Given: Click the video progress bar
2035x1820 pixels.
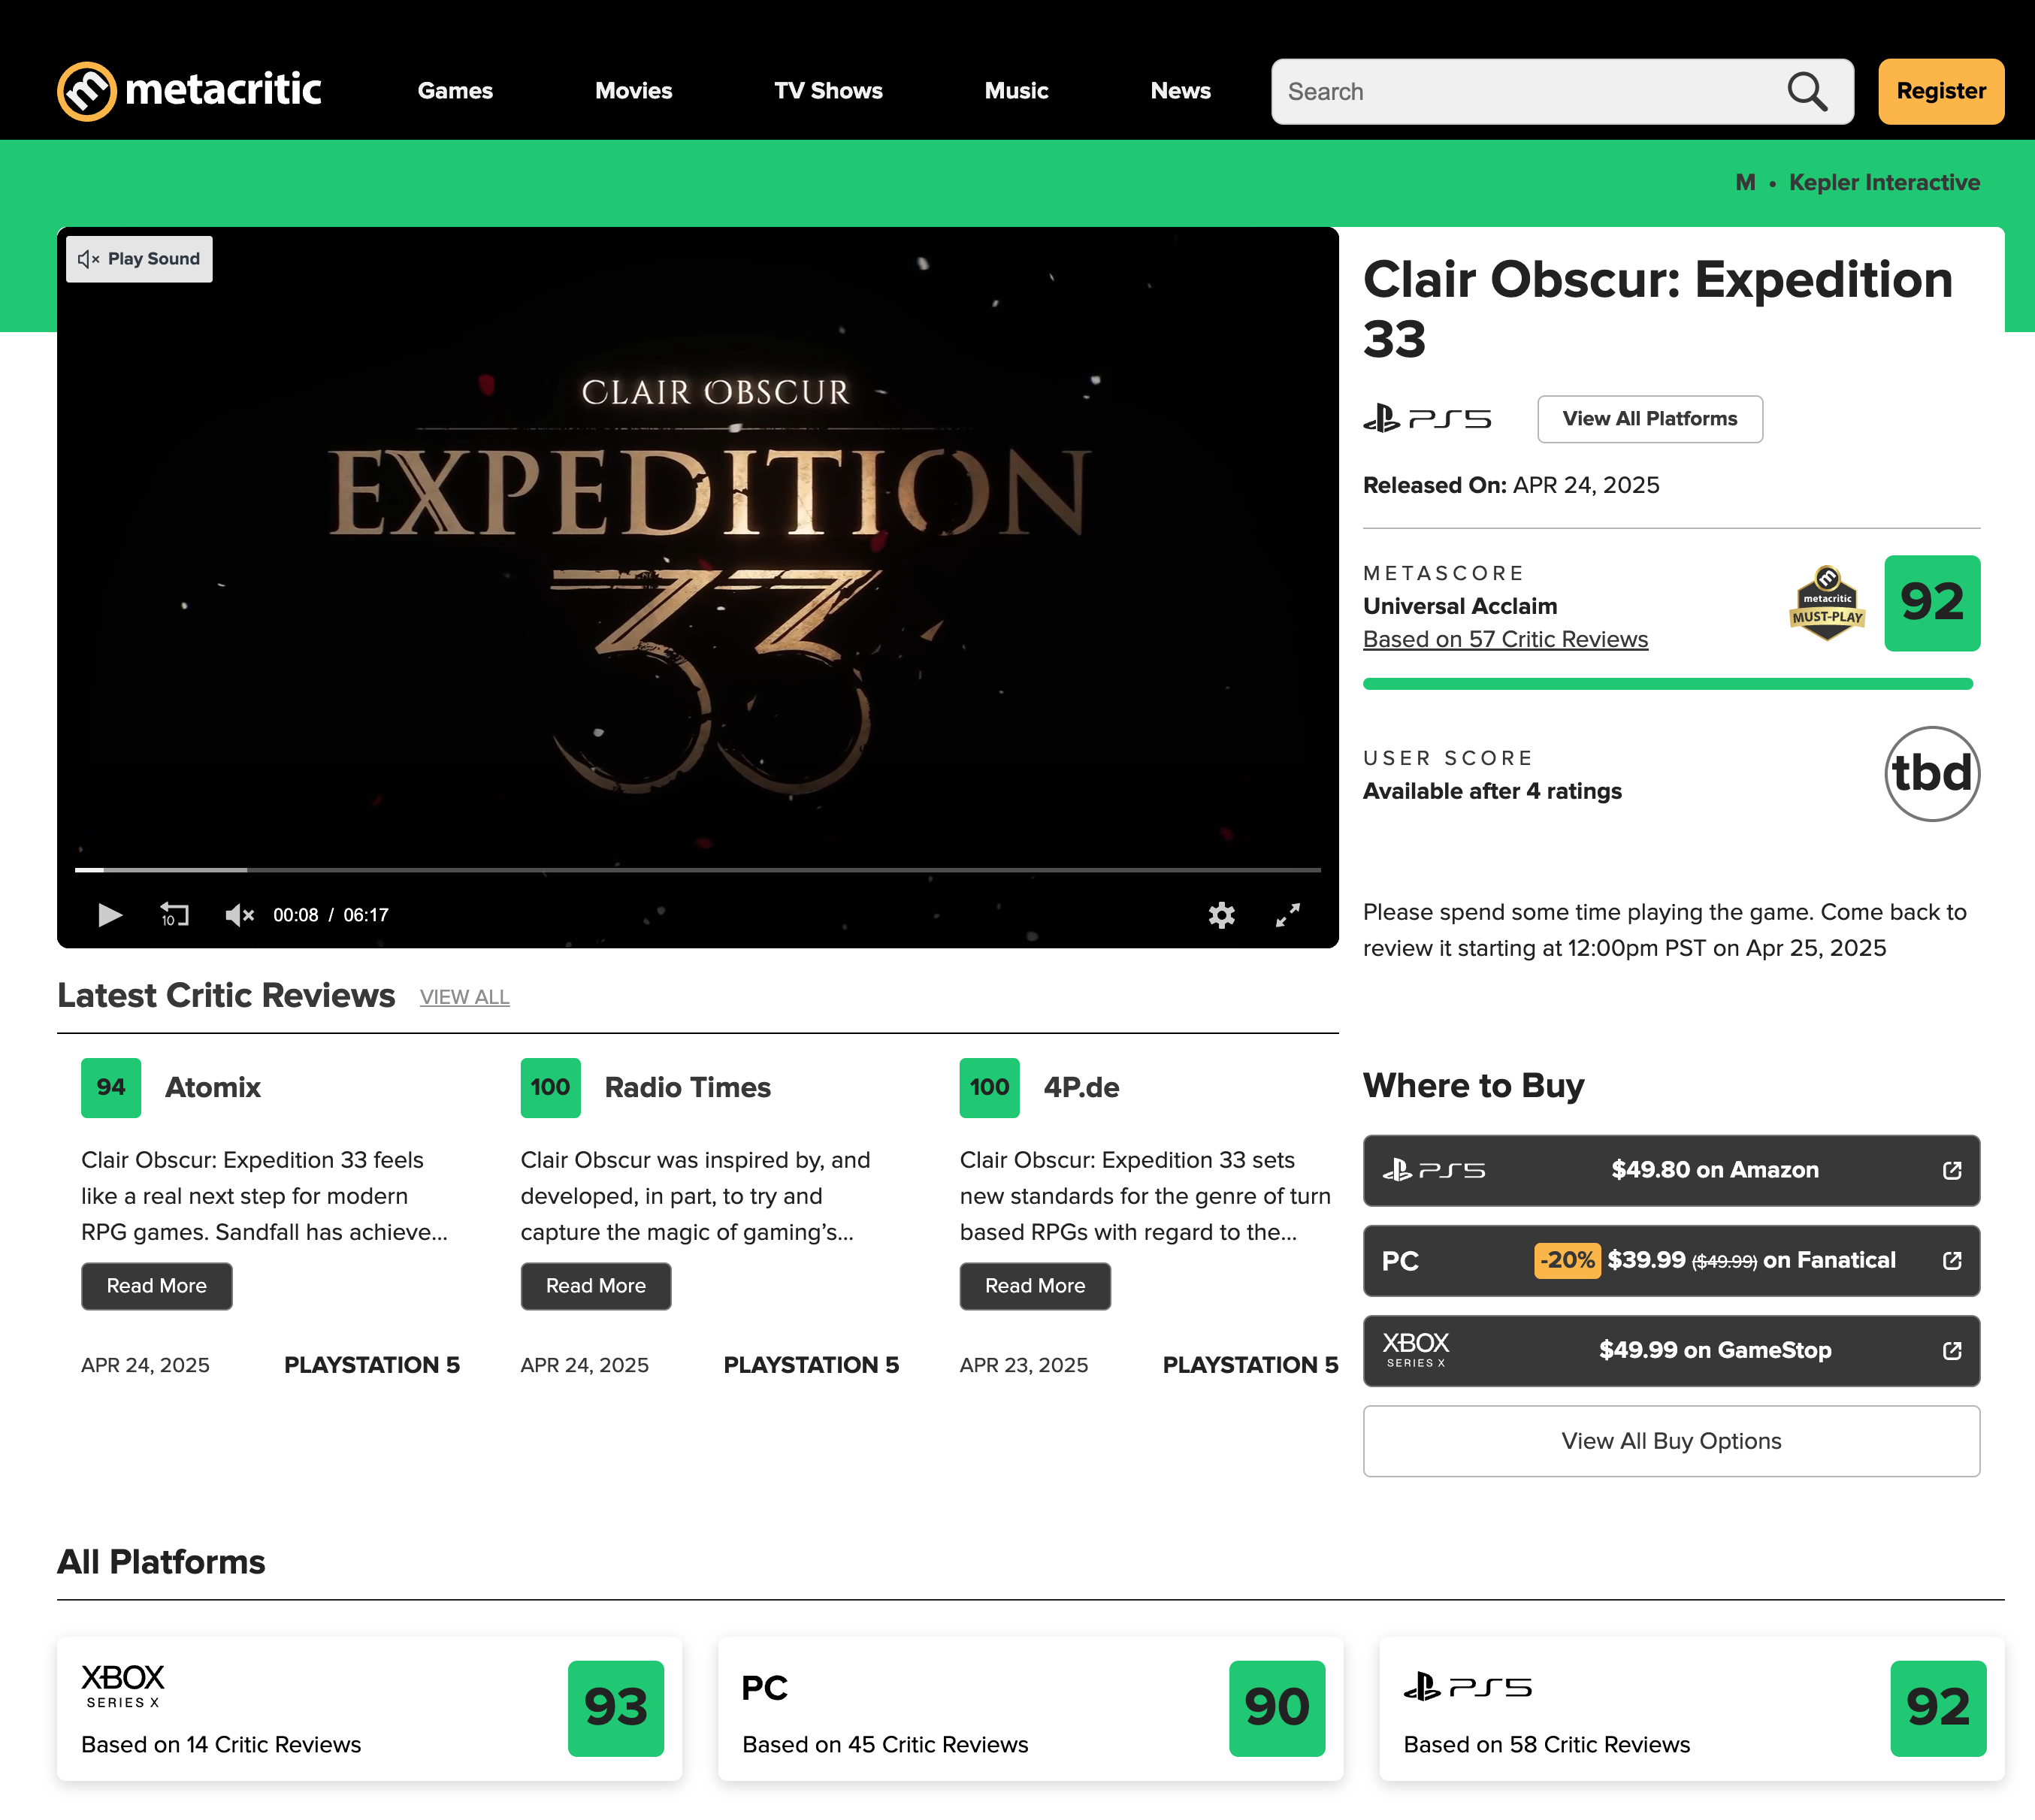Looking at the screenshot, I should (697, 870).
